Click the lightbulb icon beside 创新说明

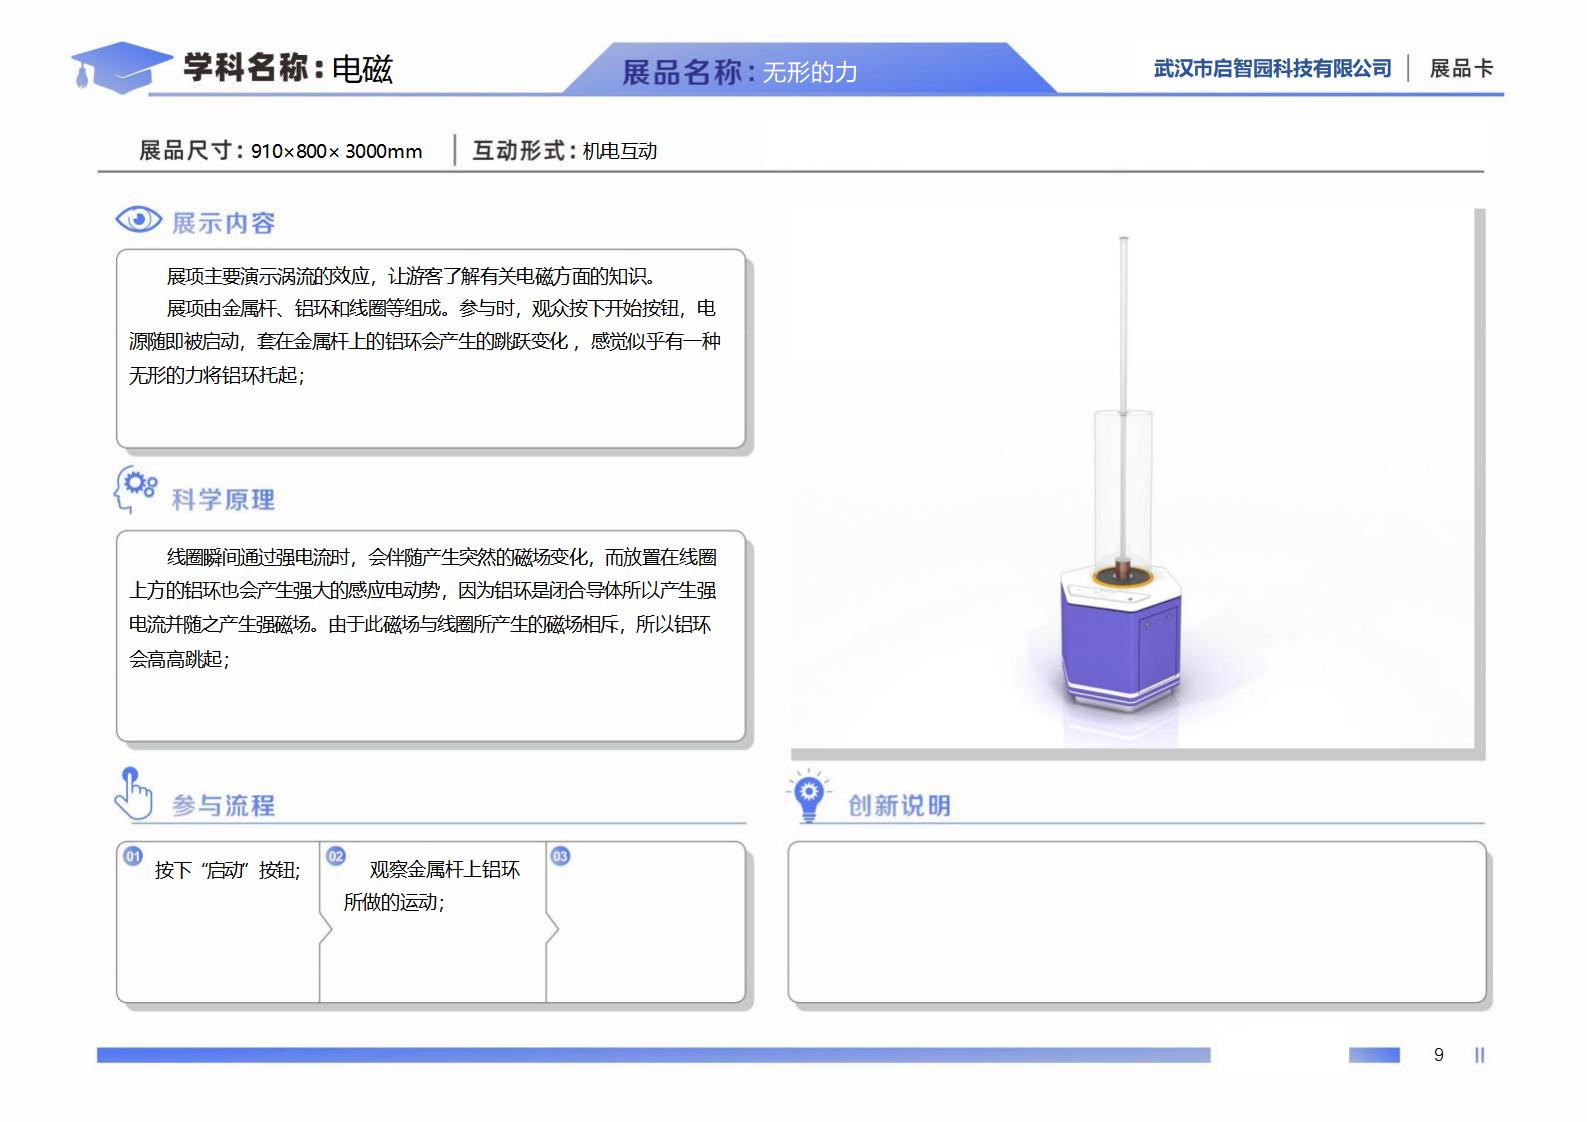click(809, 795)
